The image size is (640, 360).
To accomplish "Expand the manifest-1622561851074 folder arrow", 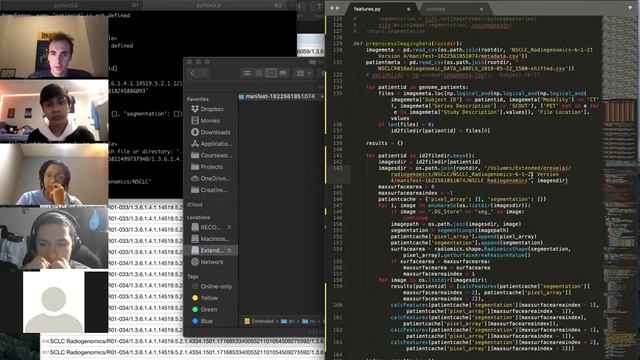I will pos(322,96).
